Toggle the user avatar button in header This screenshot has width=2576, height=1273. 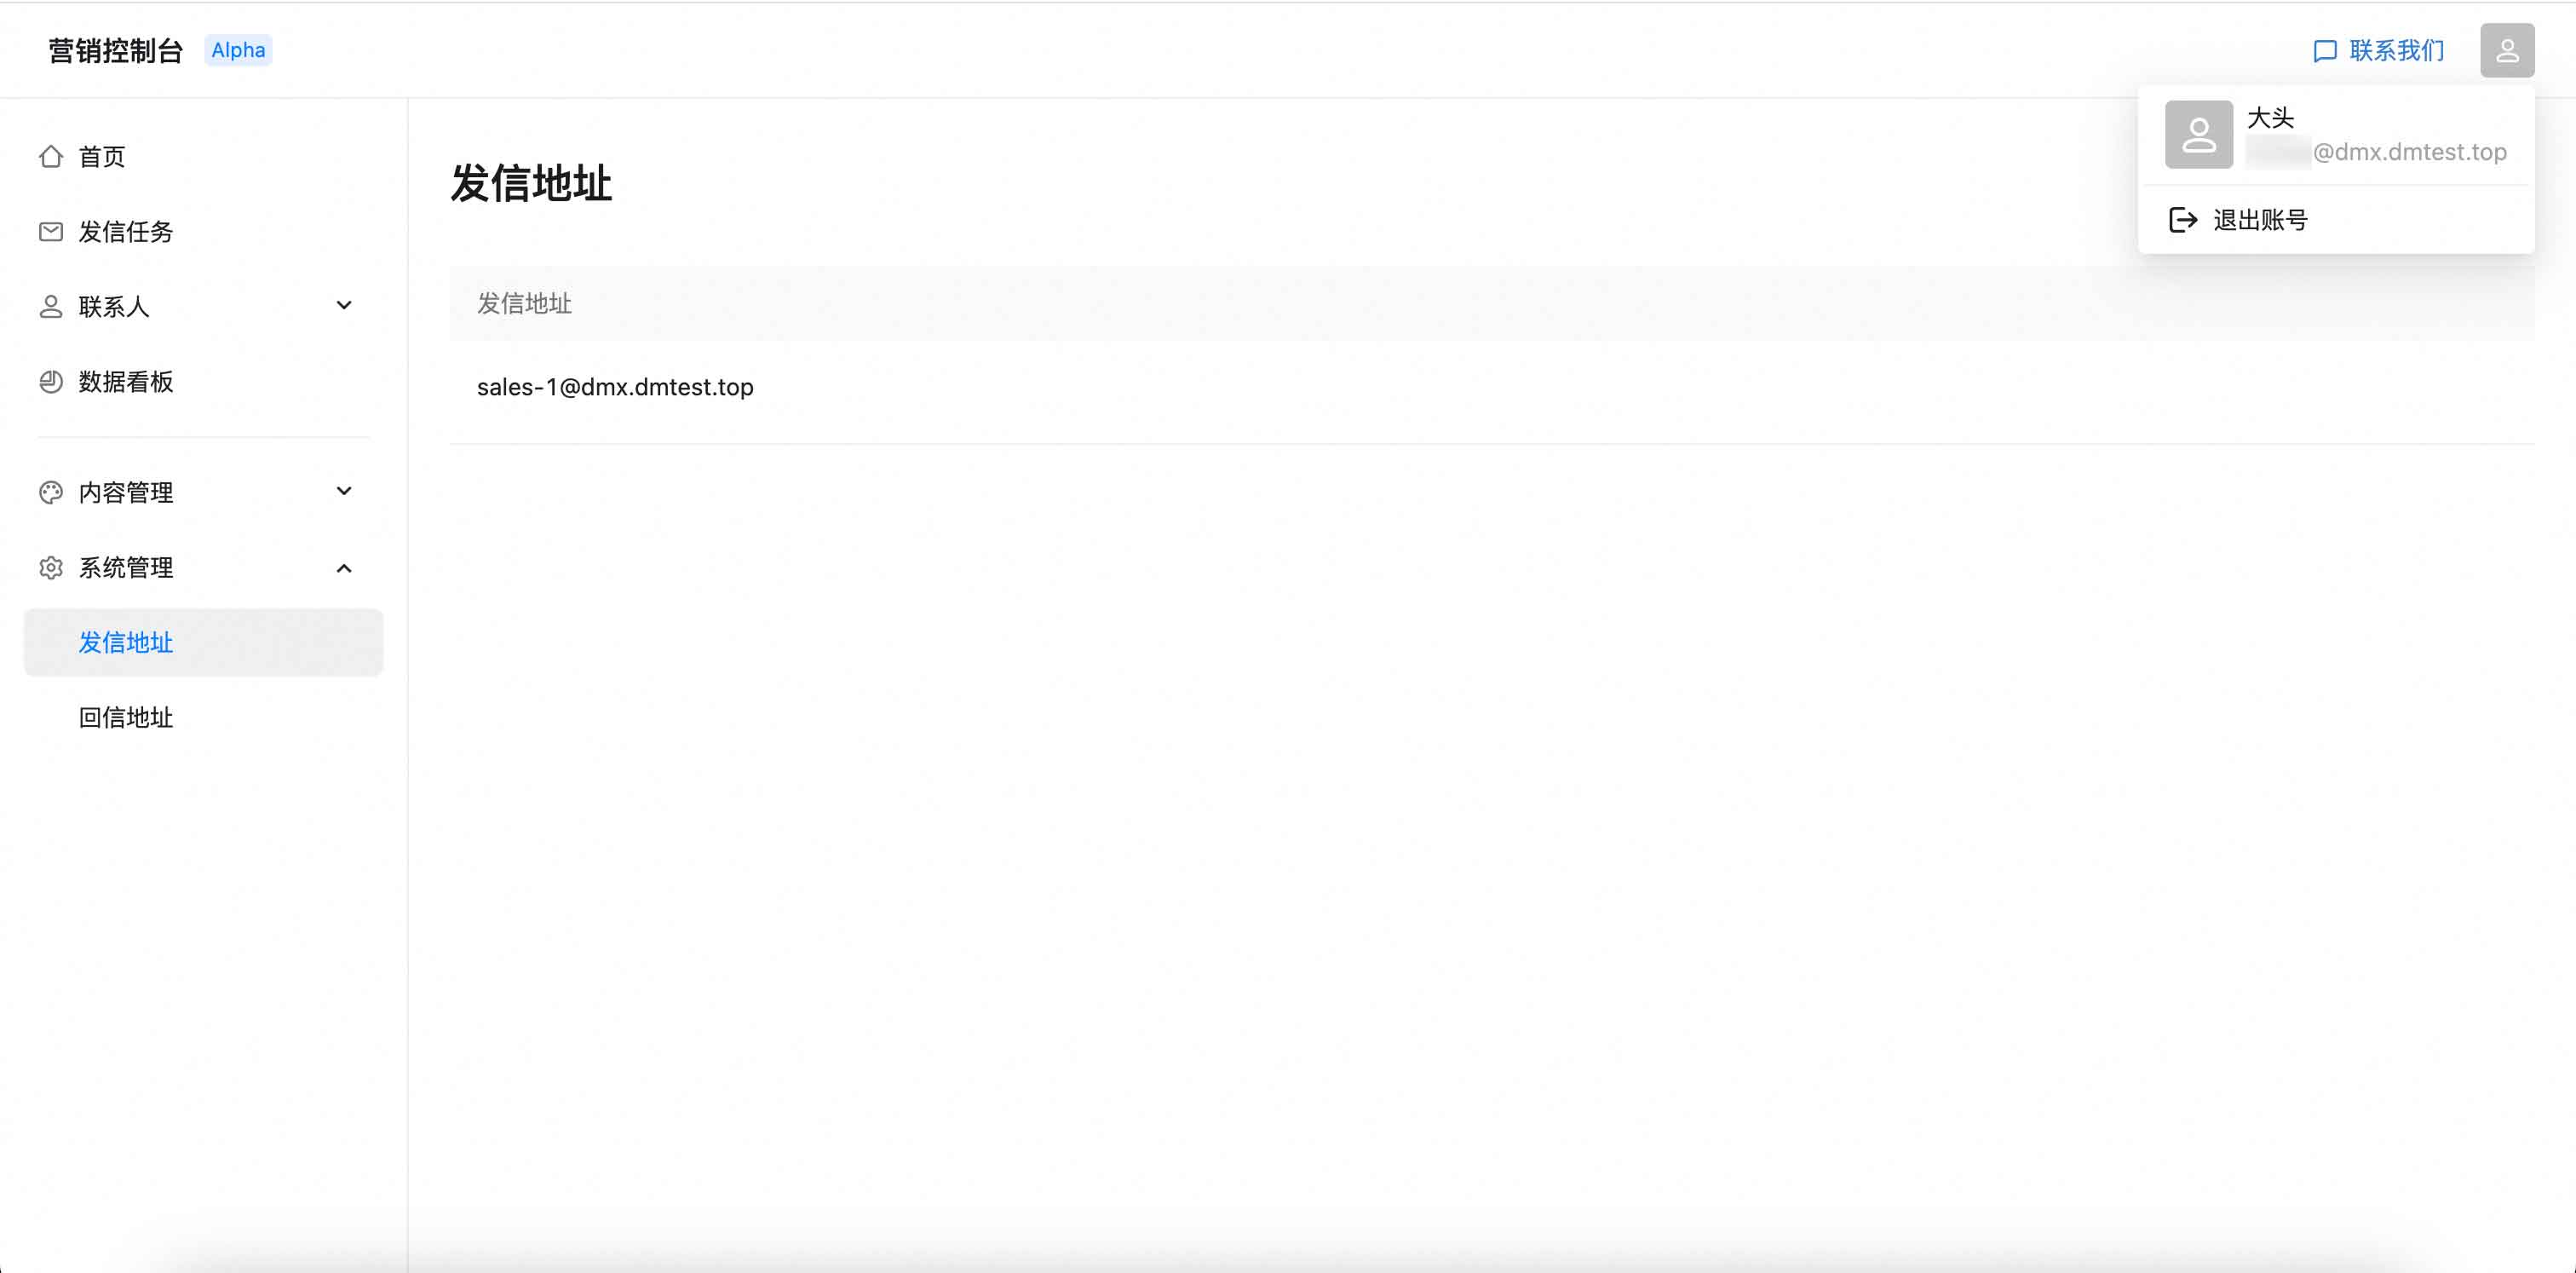[x=2506, y=50]
